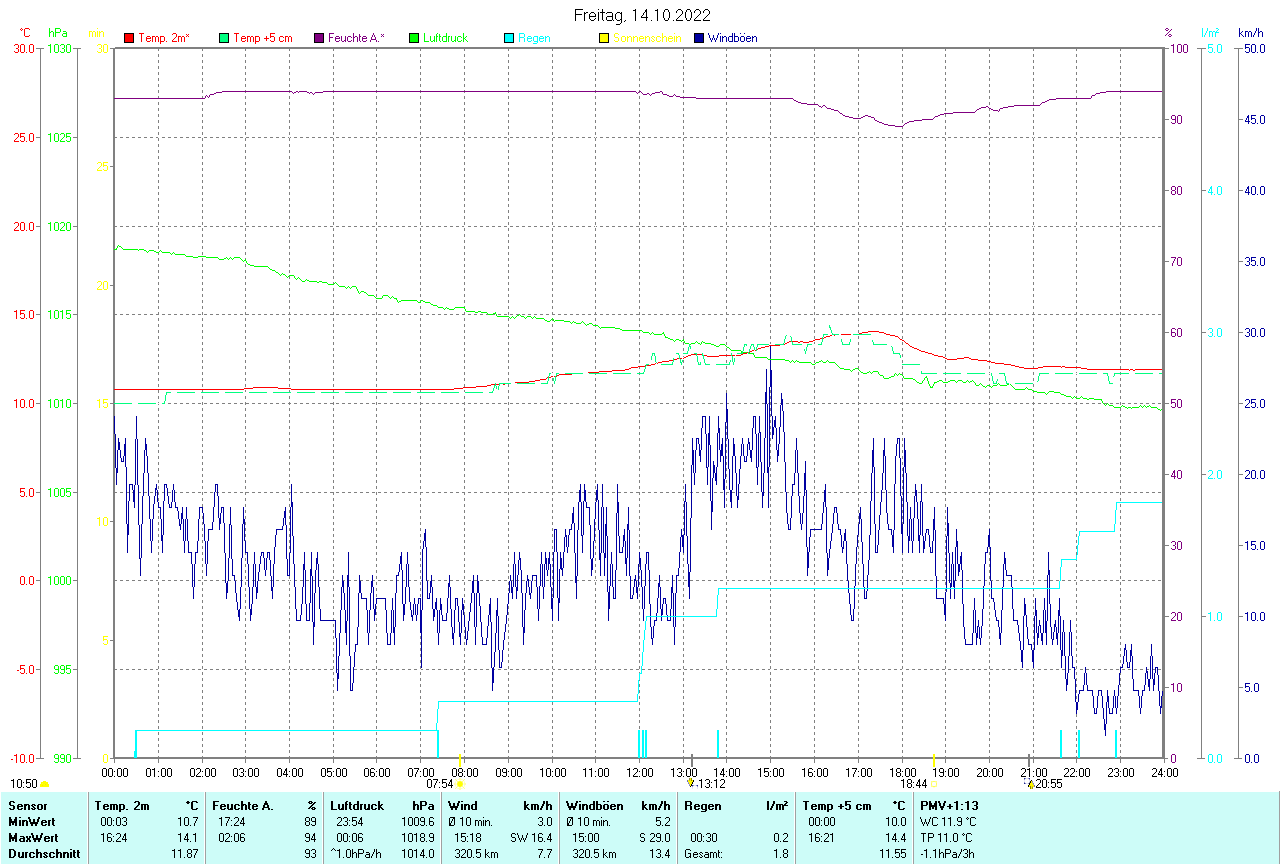Click the '30.0' top temperature axis value
Viewport: 1280px width, 864px height.
coord(24,48)
